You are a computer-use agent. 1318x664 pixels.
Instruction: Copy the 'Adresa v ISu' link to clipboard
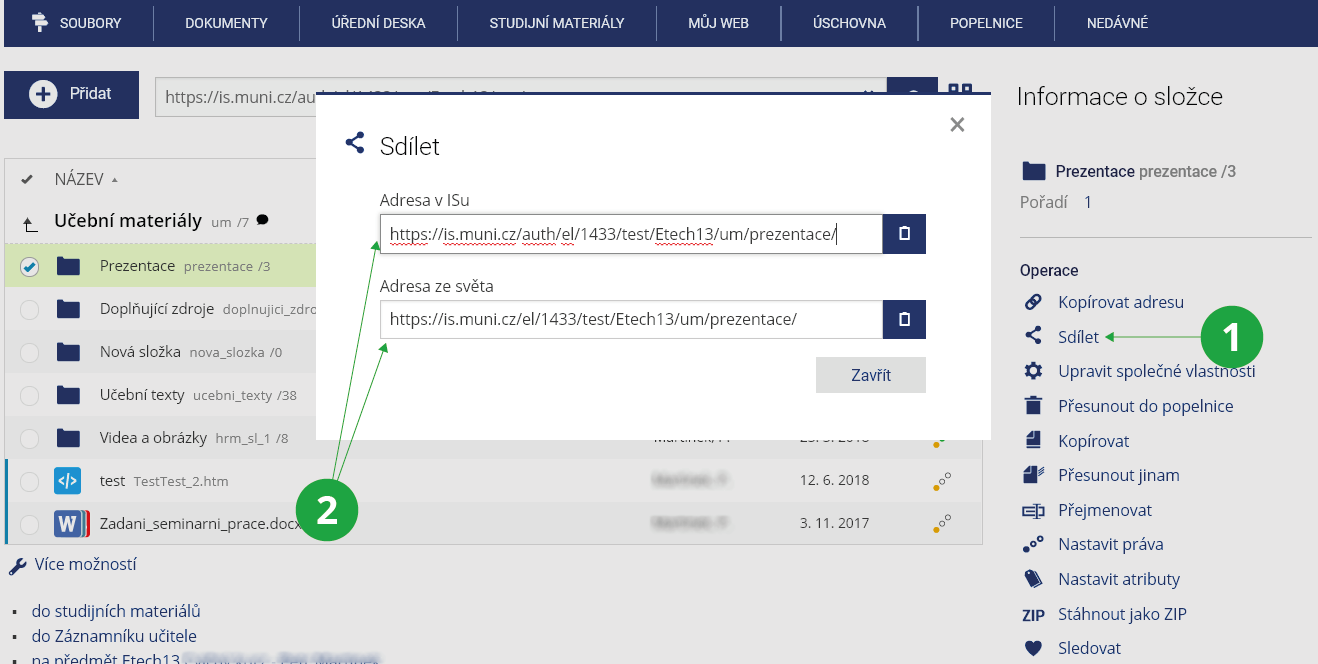tap(904, 234)
